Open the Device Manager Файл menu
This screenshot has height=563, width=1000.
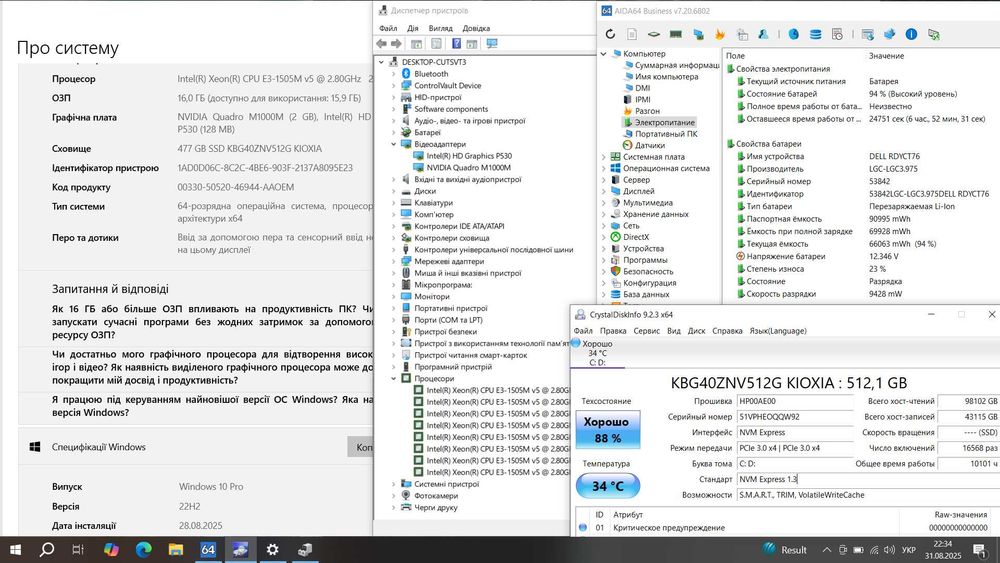click(388, 28)
